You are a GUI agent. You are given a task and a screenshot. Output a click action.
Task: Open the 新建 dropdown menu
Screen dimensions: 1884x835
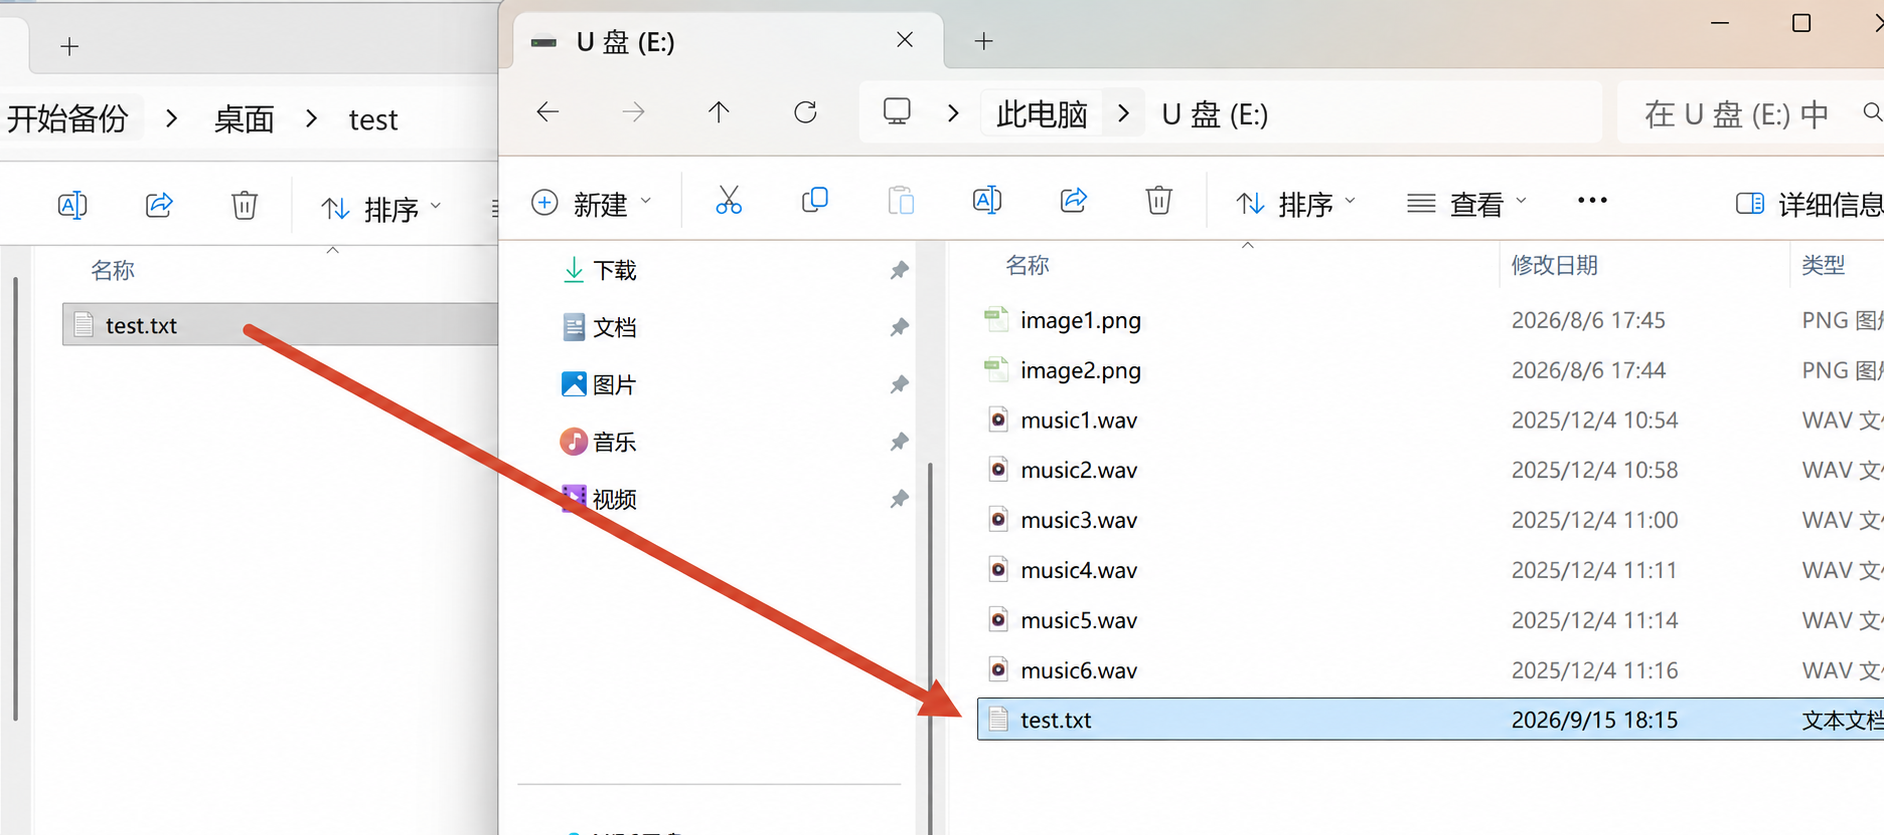click(x=591, y=203)
